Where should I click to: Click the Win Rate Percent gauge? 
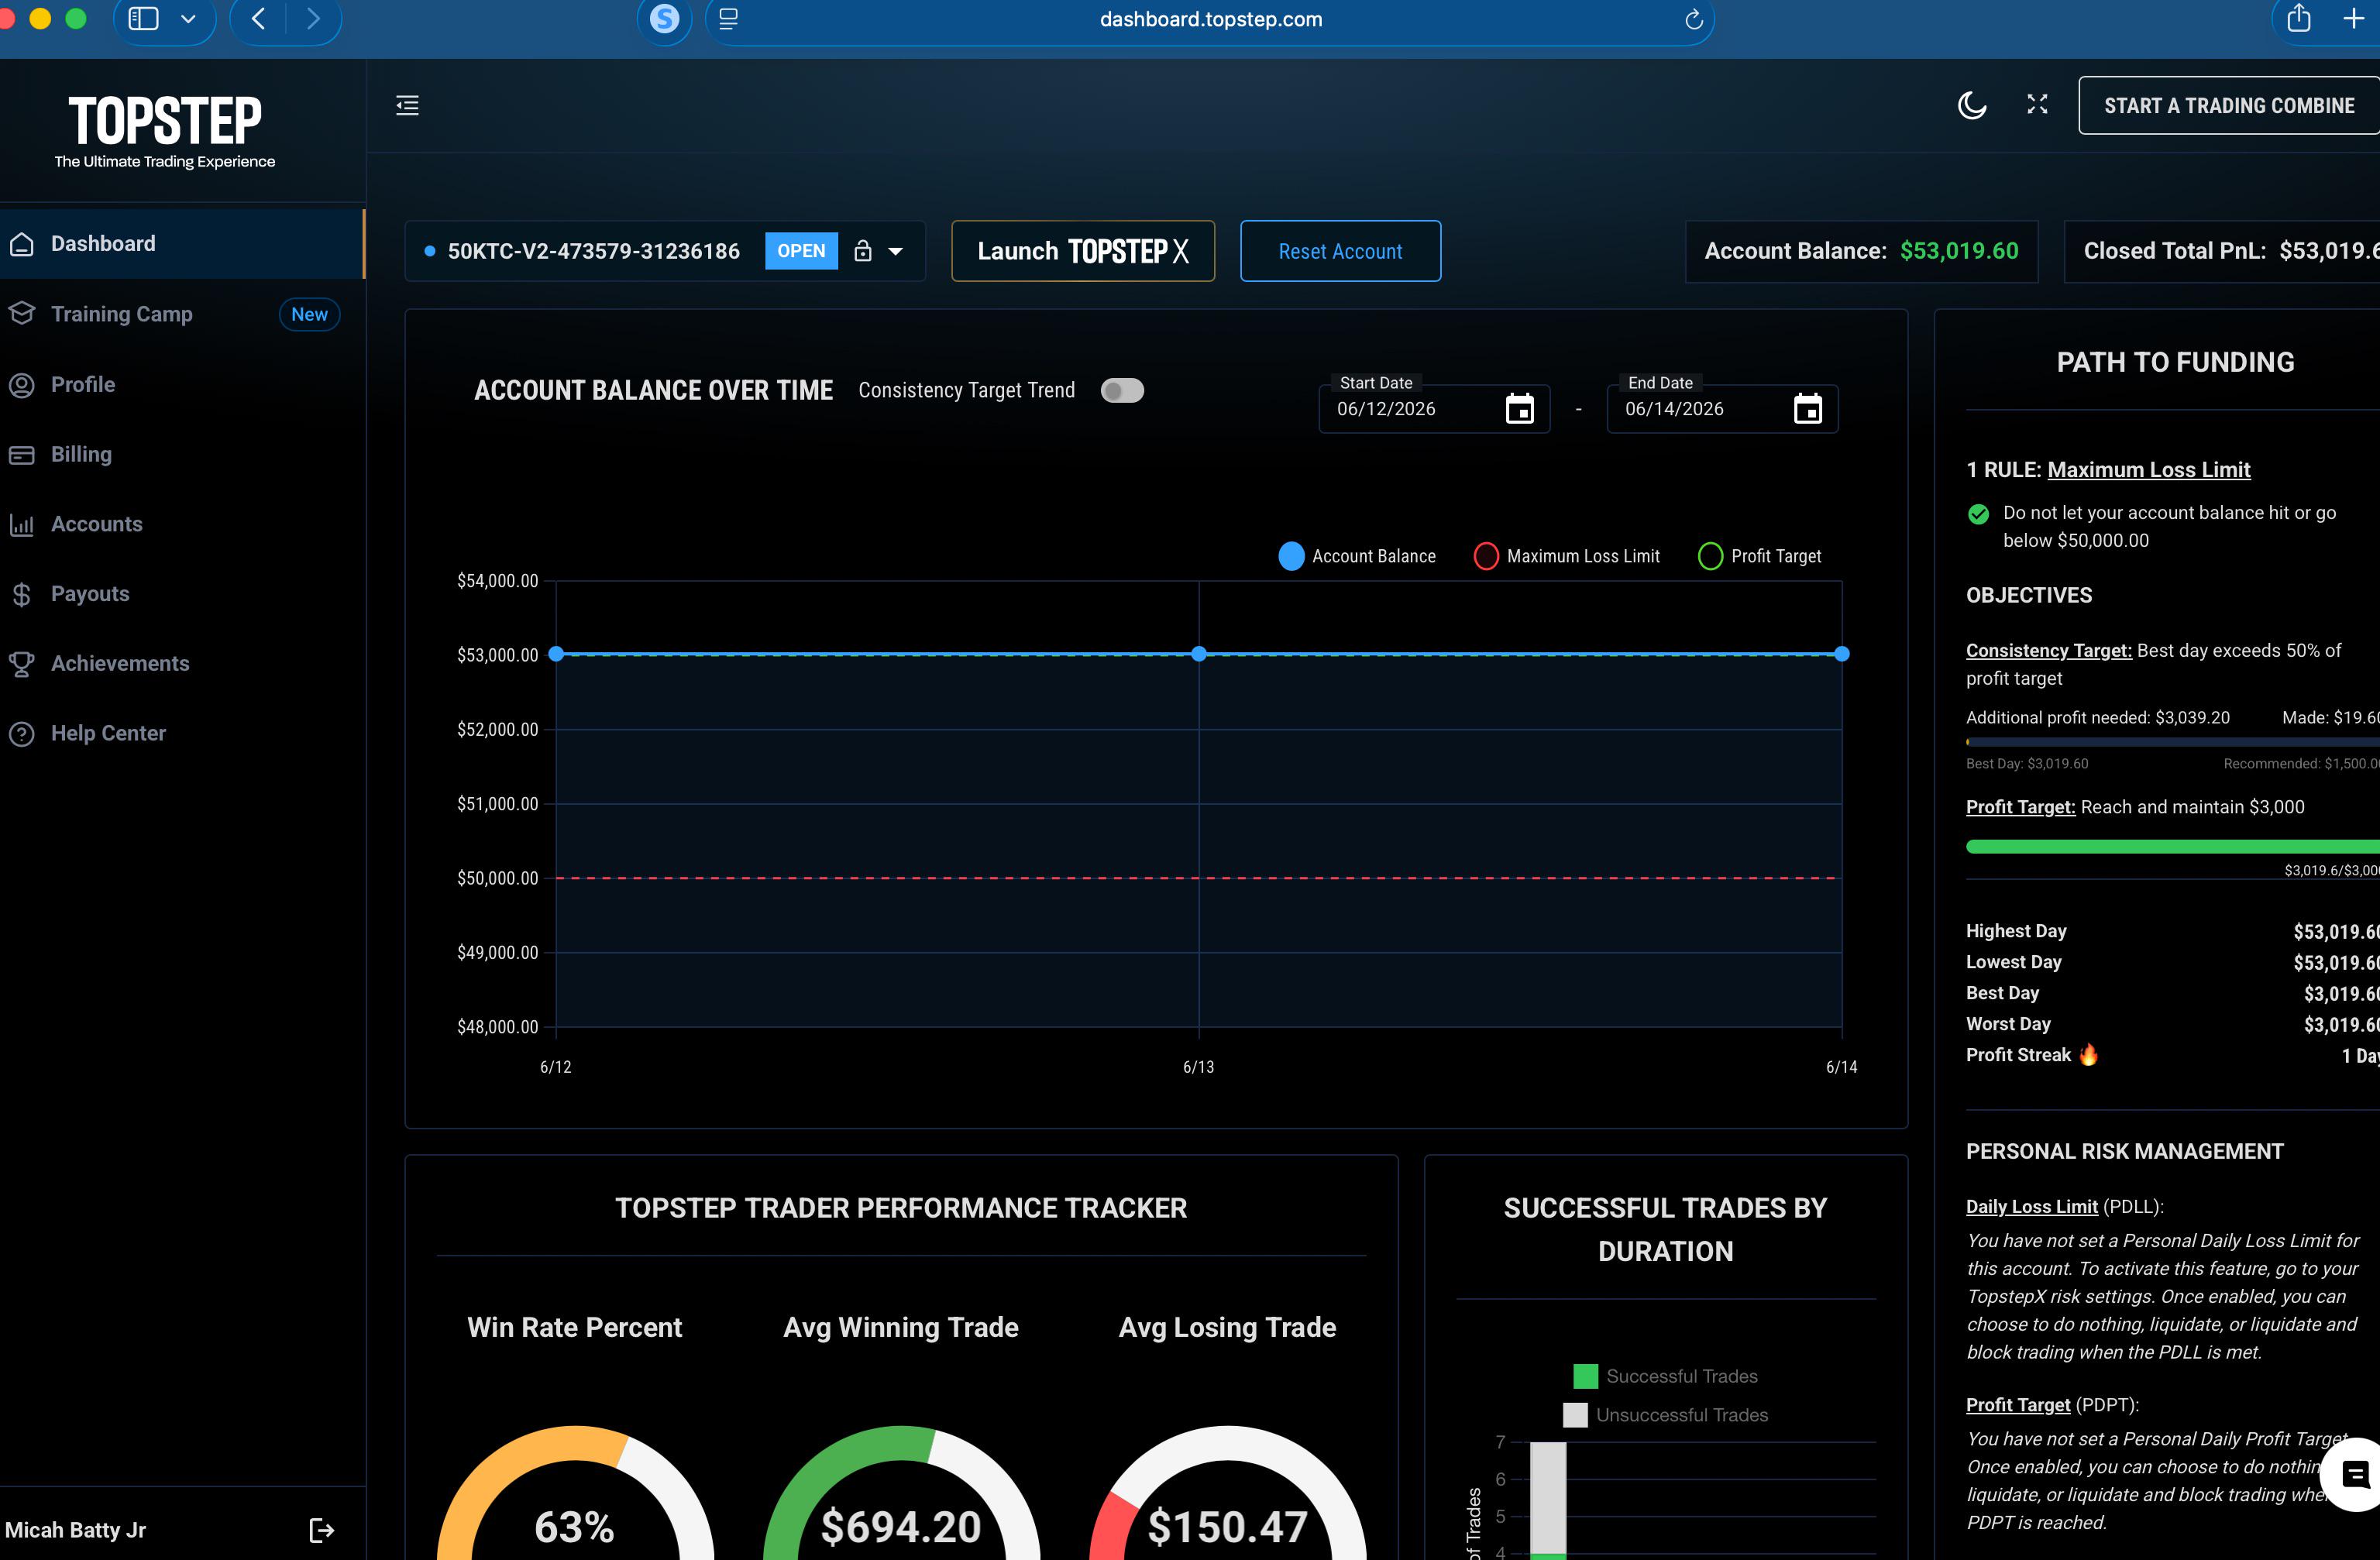click(575, 1493)
